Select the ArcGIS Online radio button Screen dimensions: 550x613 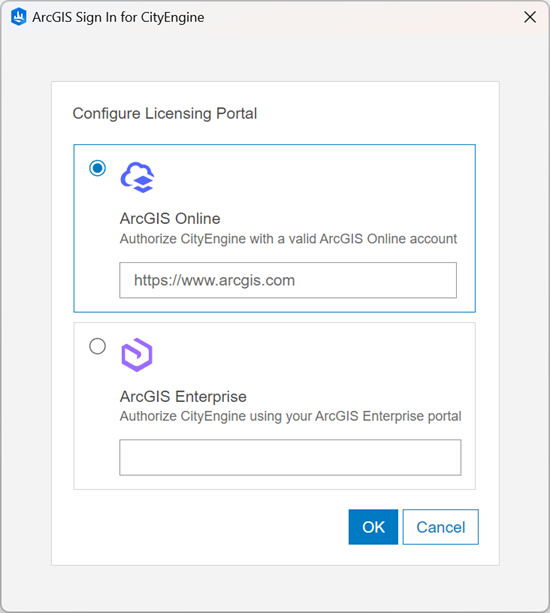click(x=97, y=168)
